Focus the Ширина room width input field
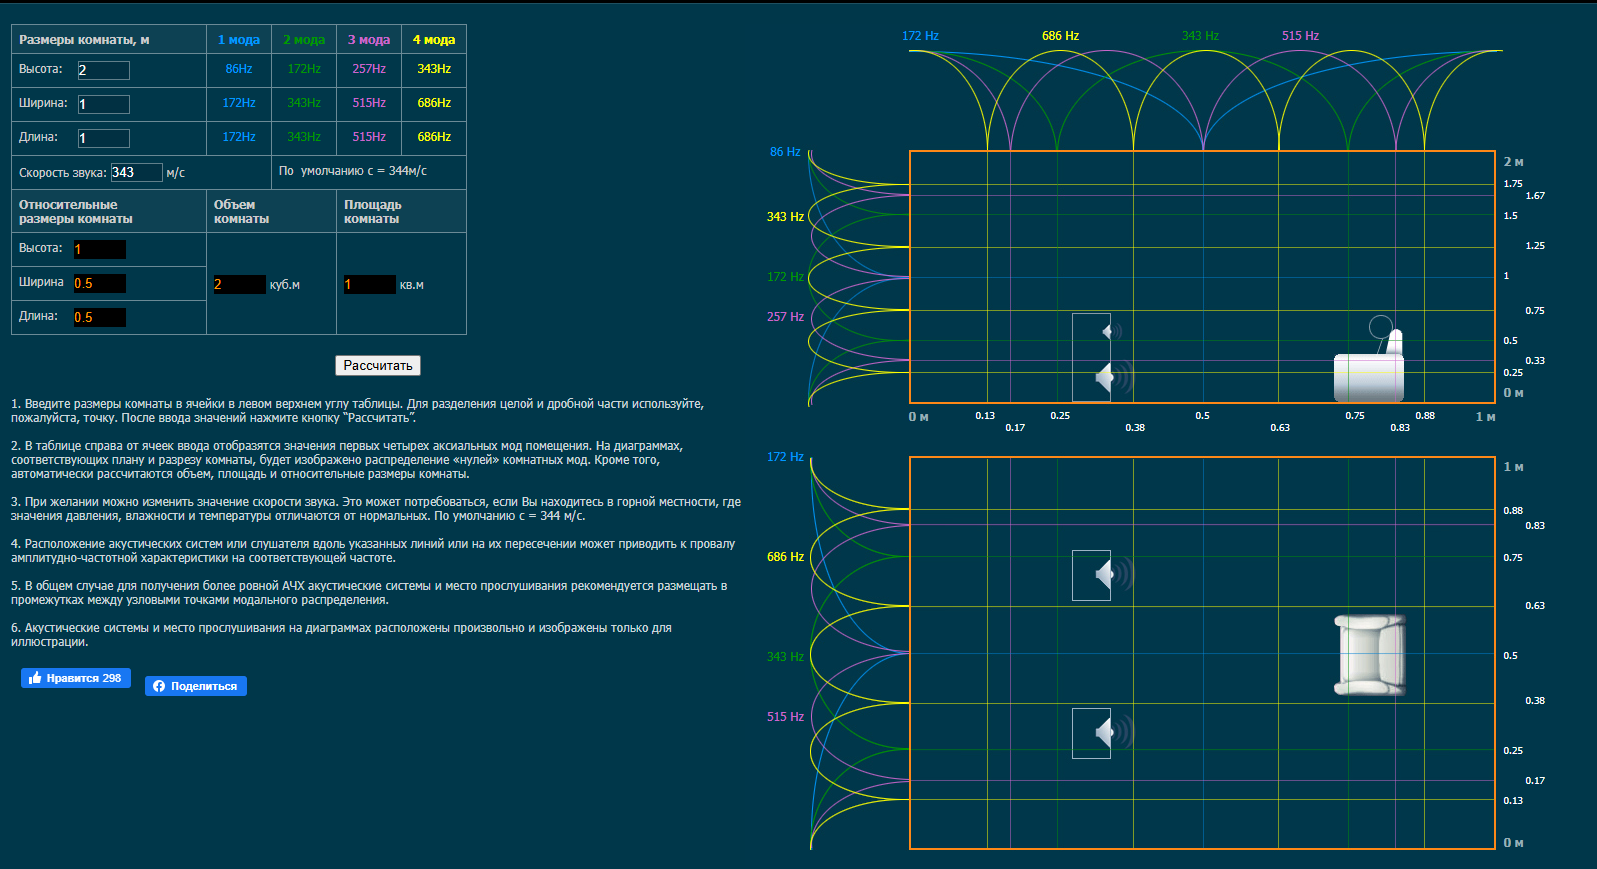 coord(104,104)
